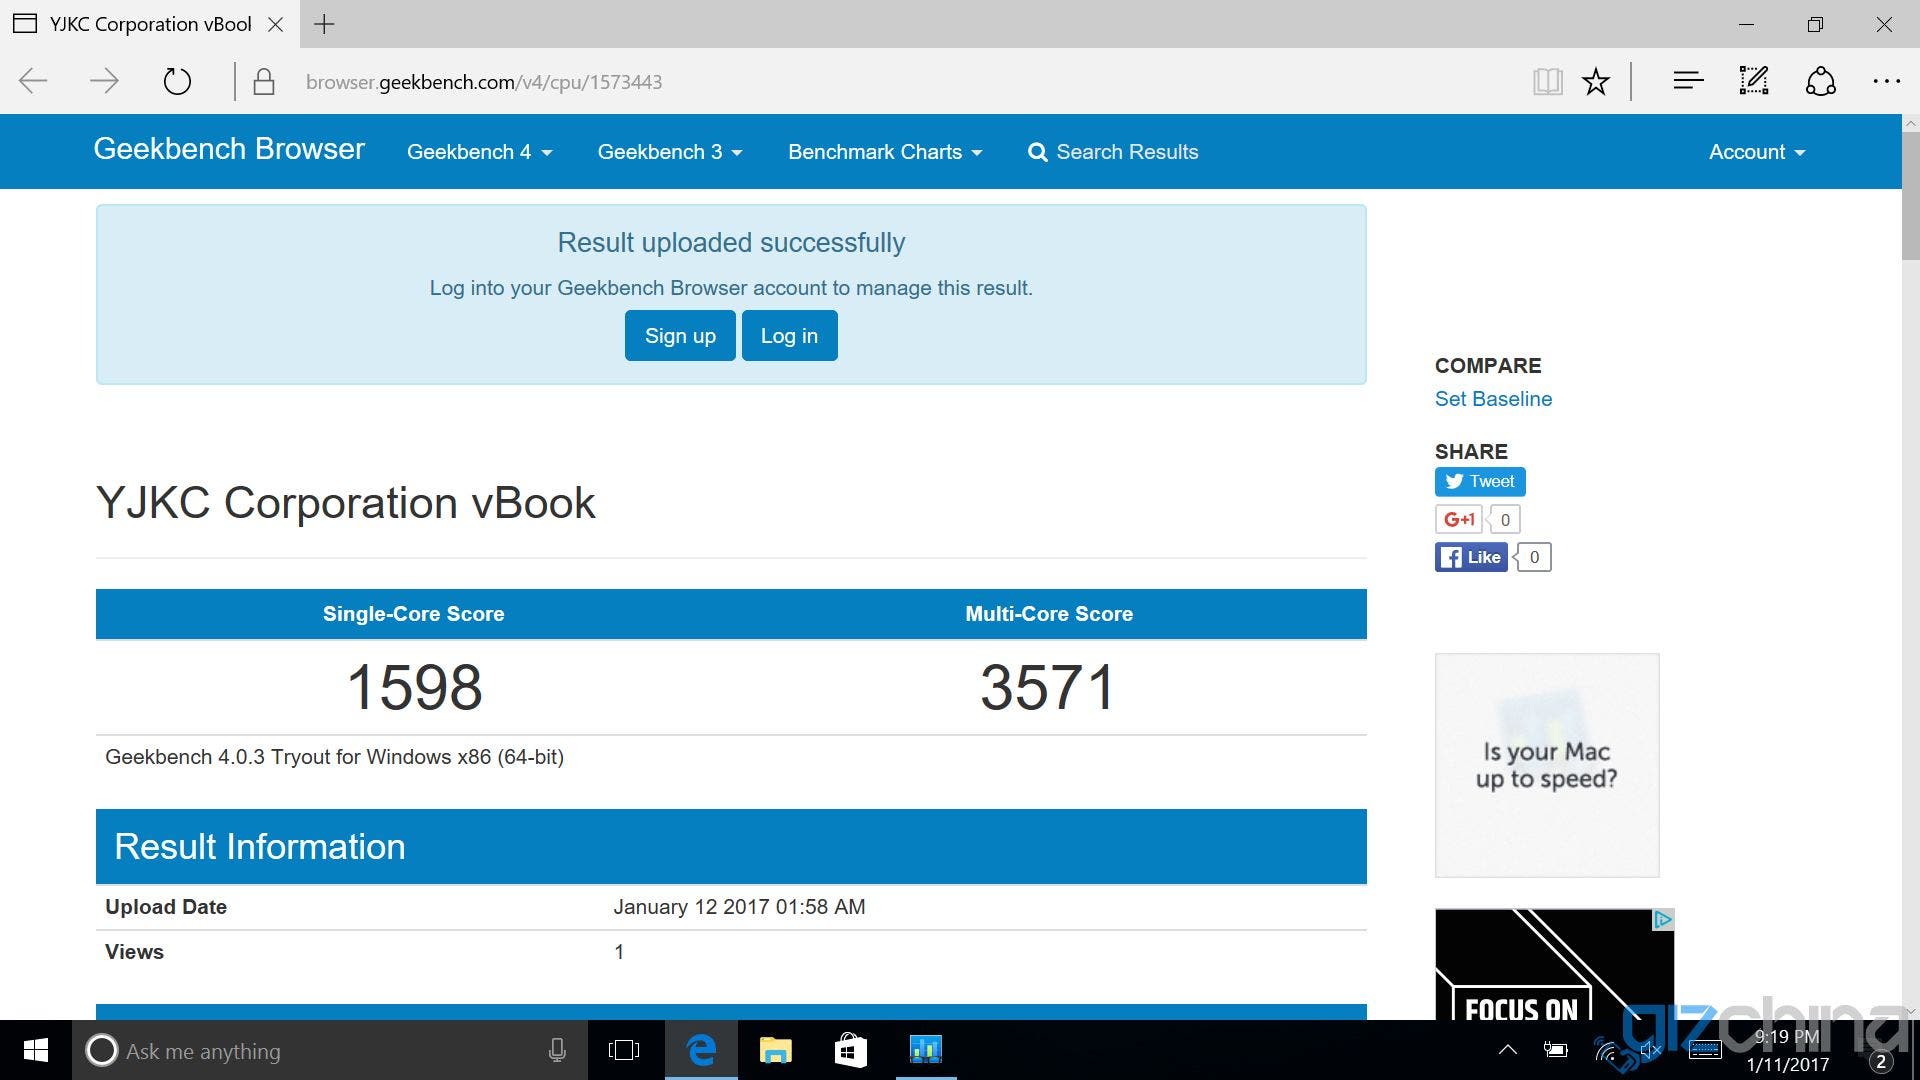Screen dimensions: 1920x1080
Task: Open the Account dropdown menu
Action: click(x=1757, y=152)
